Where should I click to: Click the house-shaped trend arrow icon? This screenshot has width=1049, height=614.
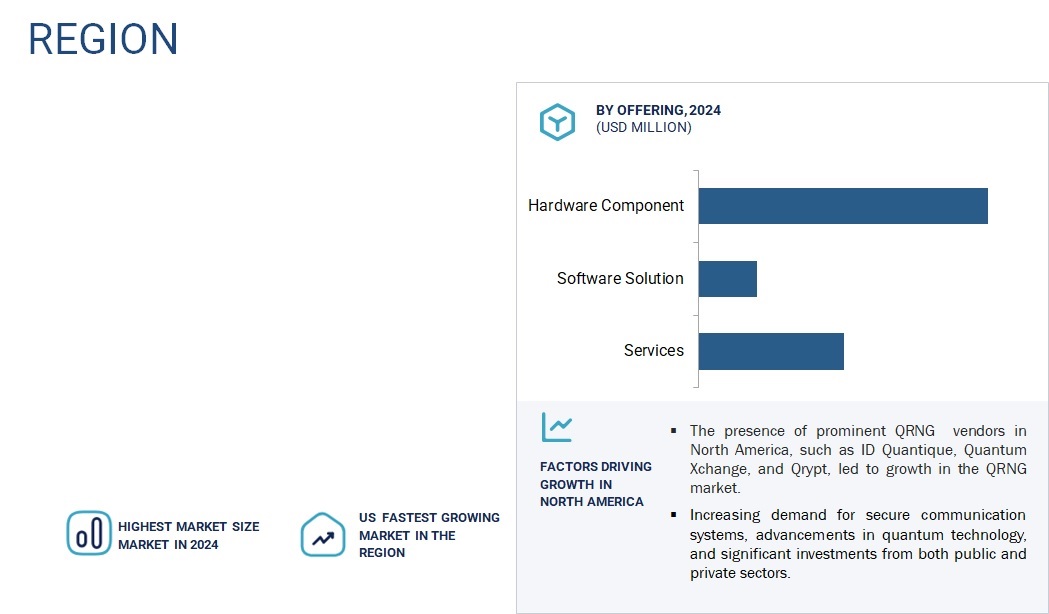(x=323, y=535)
